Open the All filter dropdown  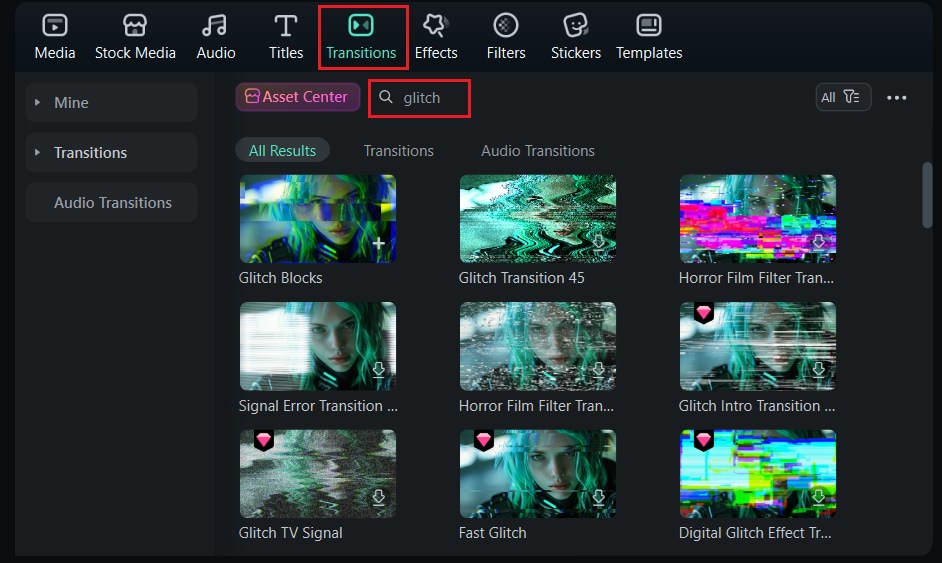[843, 97]
